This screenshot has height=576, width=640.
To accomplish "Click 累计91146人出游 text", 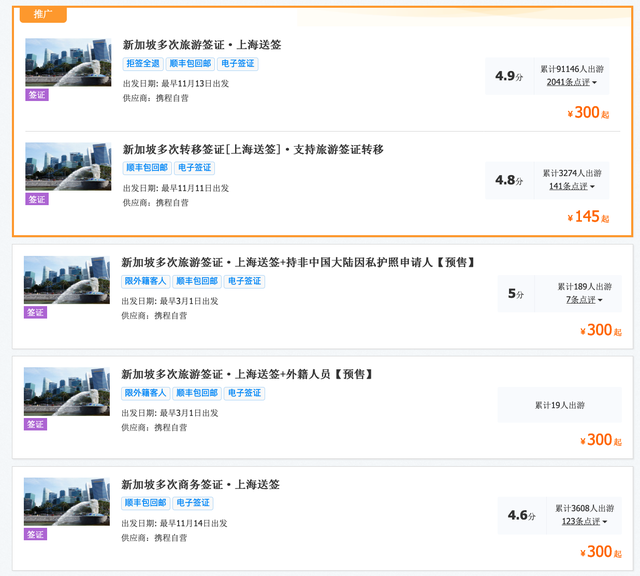I will coord(572,69).
